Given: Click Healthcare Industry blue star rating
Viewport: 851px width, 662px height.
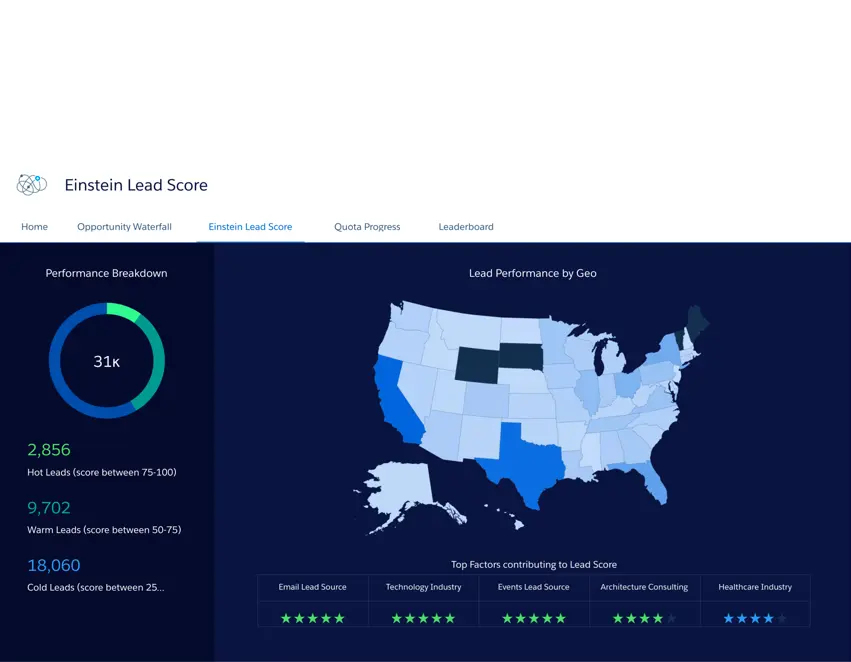Looking at the screenshot, I should point(755,618).
